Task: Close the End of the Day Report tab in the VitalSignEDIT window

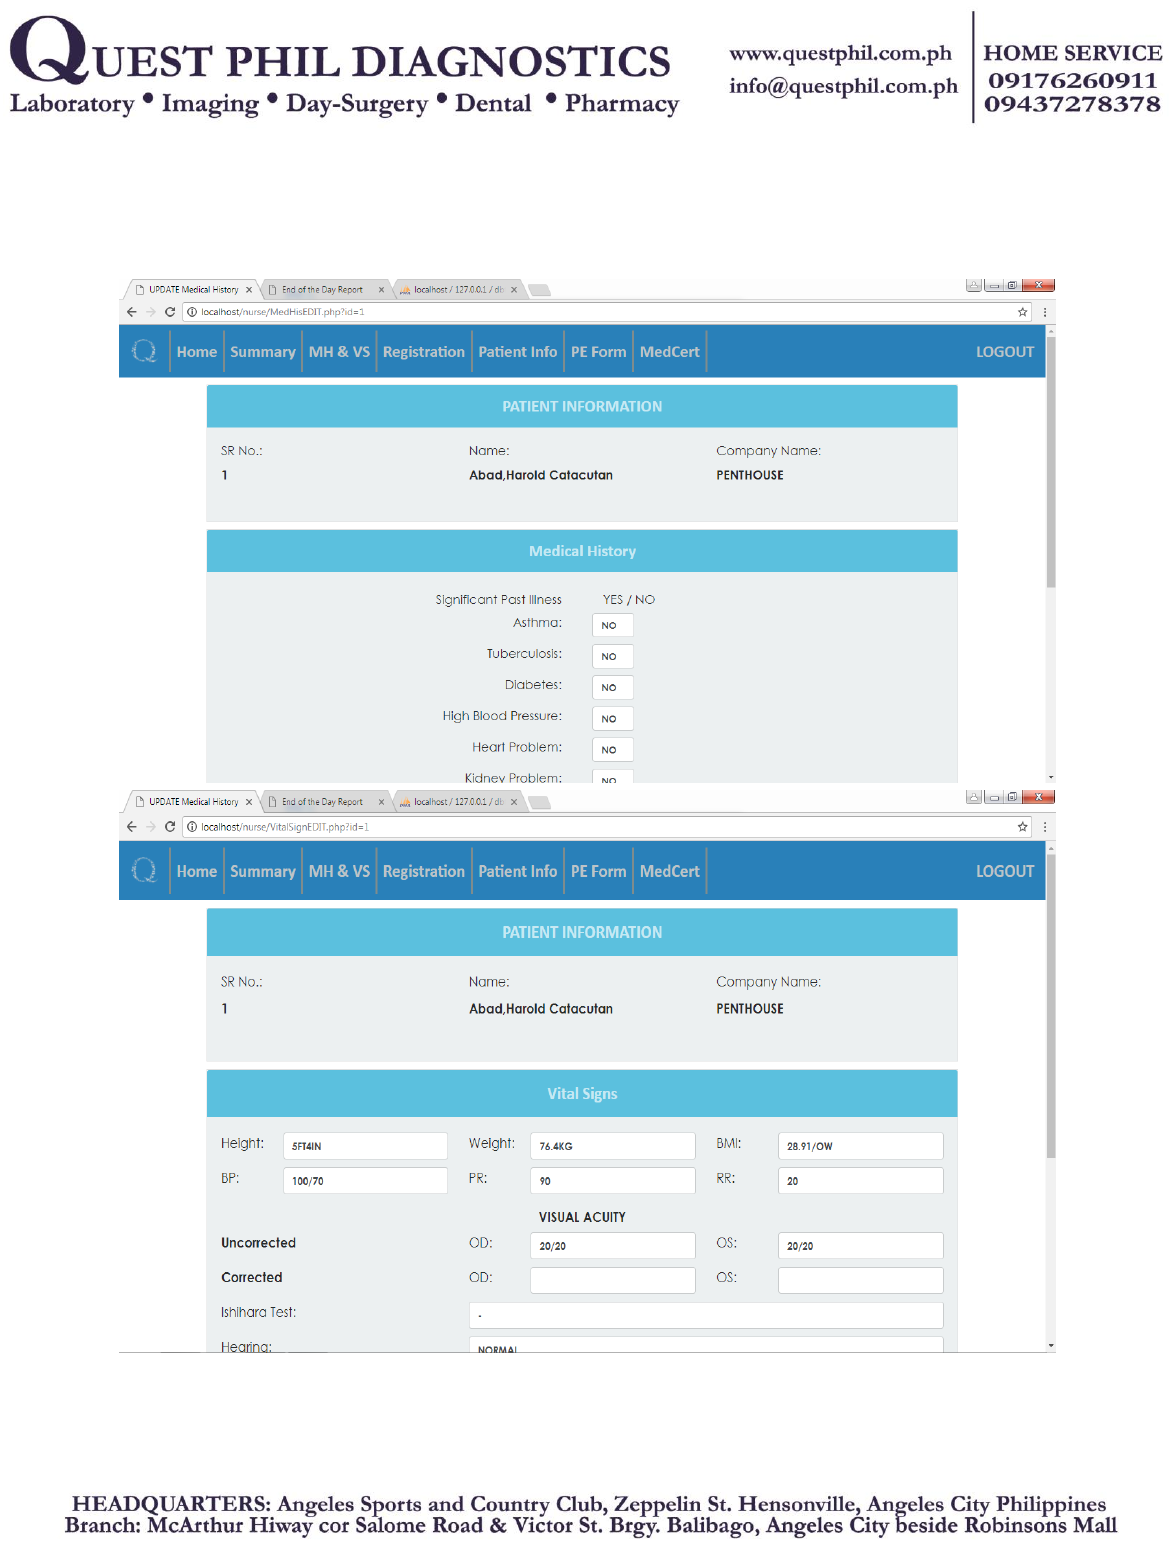Action: click(381, 802)
